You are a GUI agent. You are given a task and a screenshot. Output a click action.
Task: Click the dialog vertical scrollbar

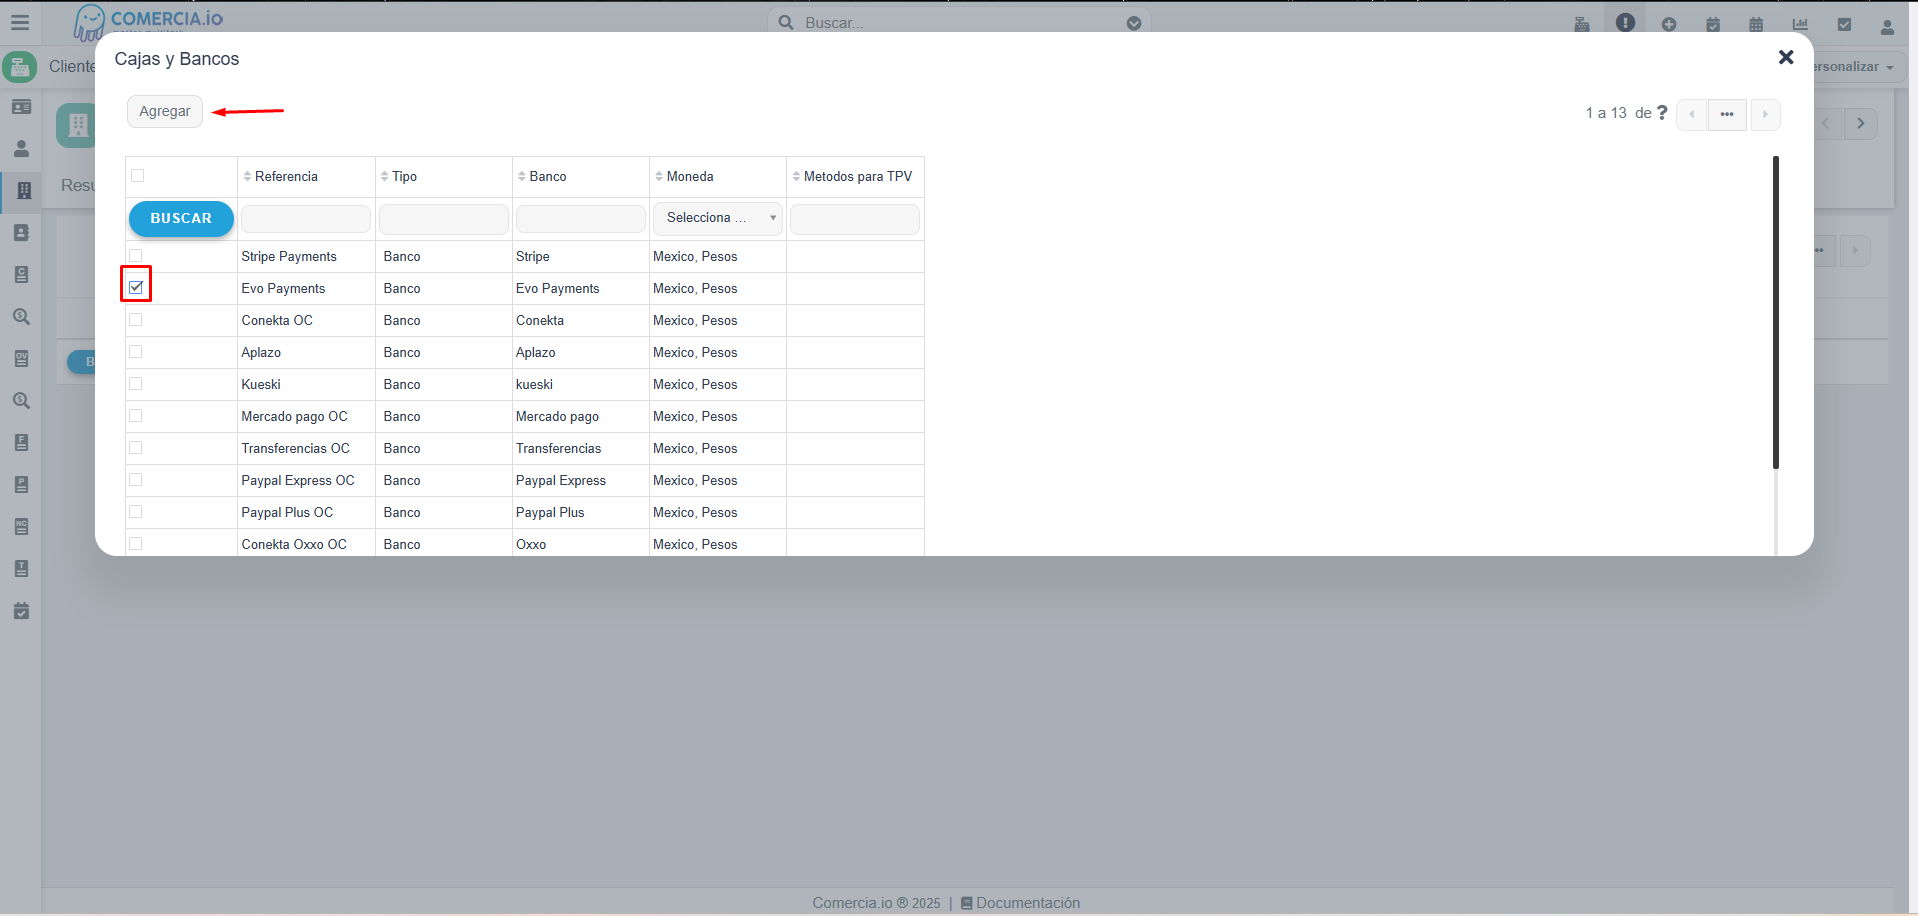pyautogui.click(x=1776, y=312)
